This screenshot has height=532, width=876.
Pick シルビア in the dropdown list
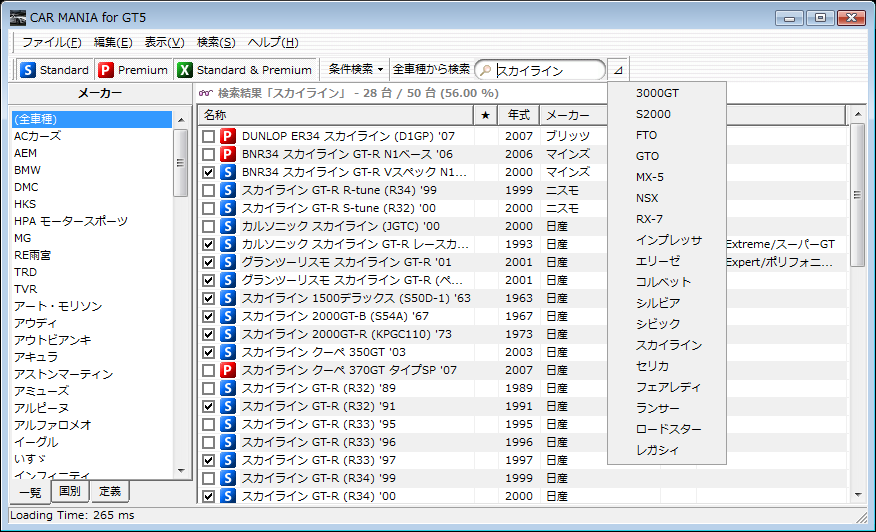(667, 303)
